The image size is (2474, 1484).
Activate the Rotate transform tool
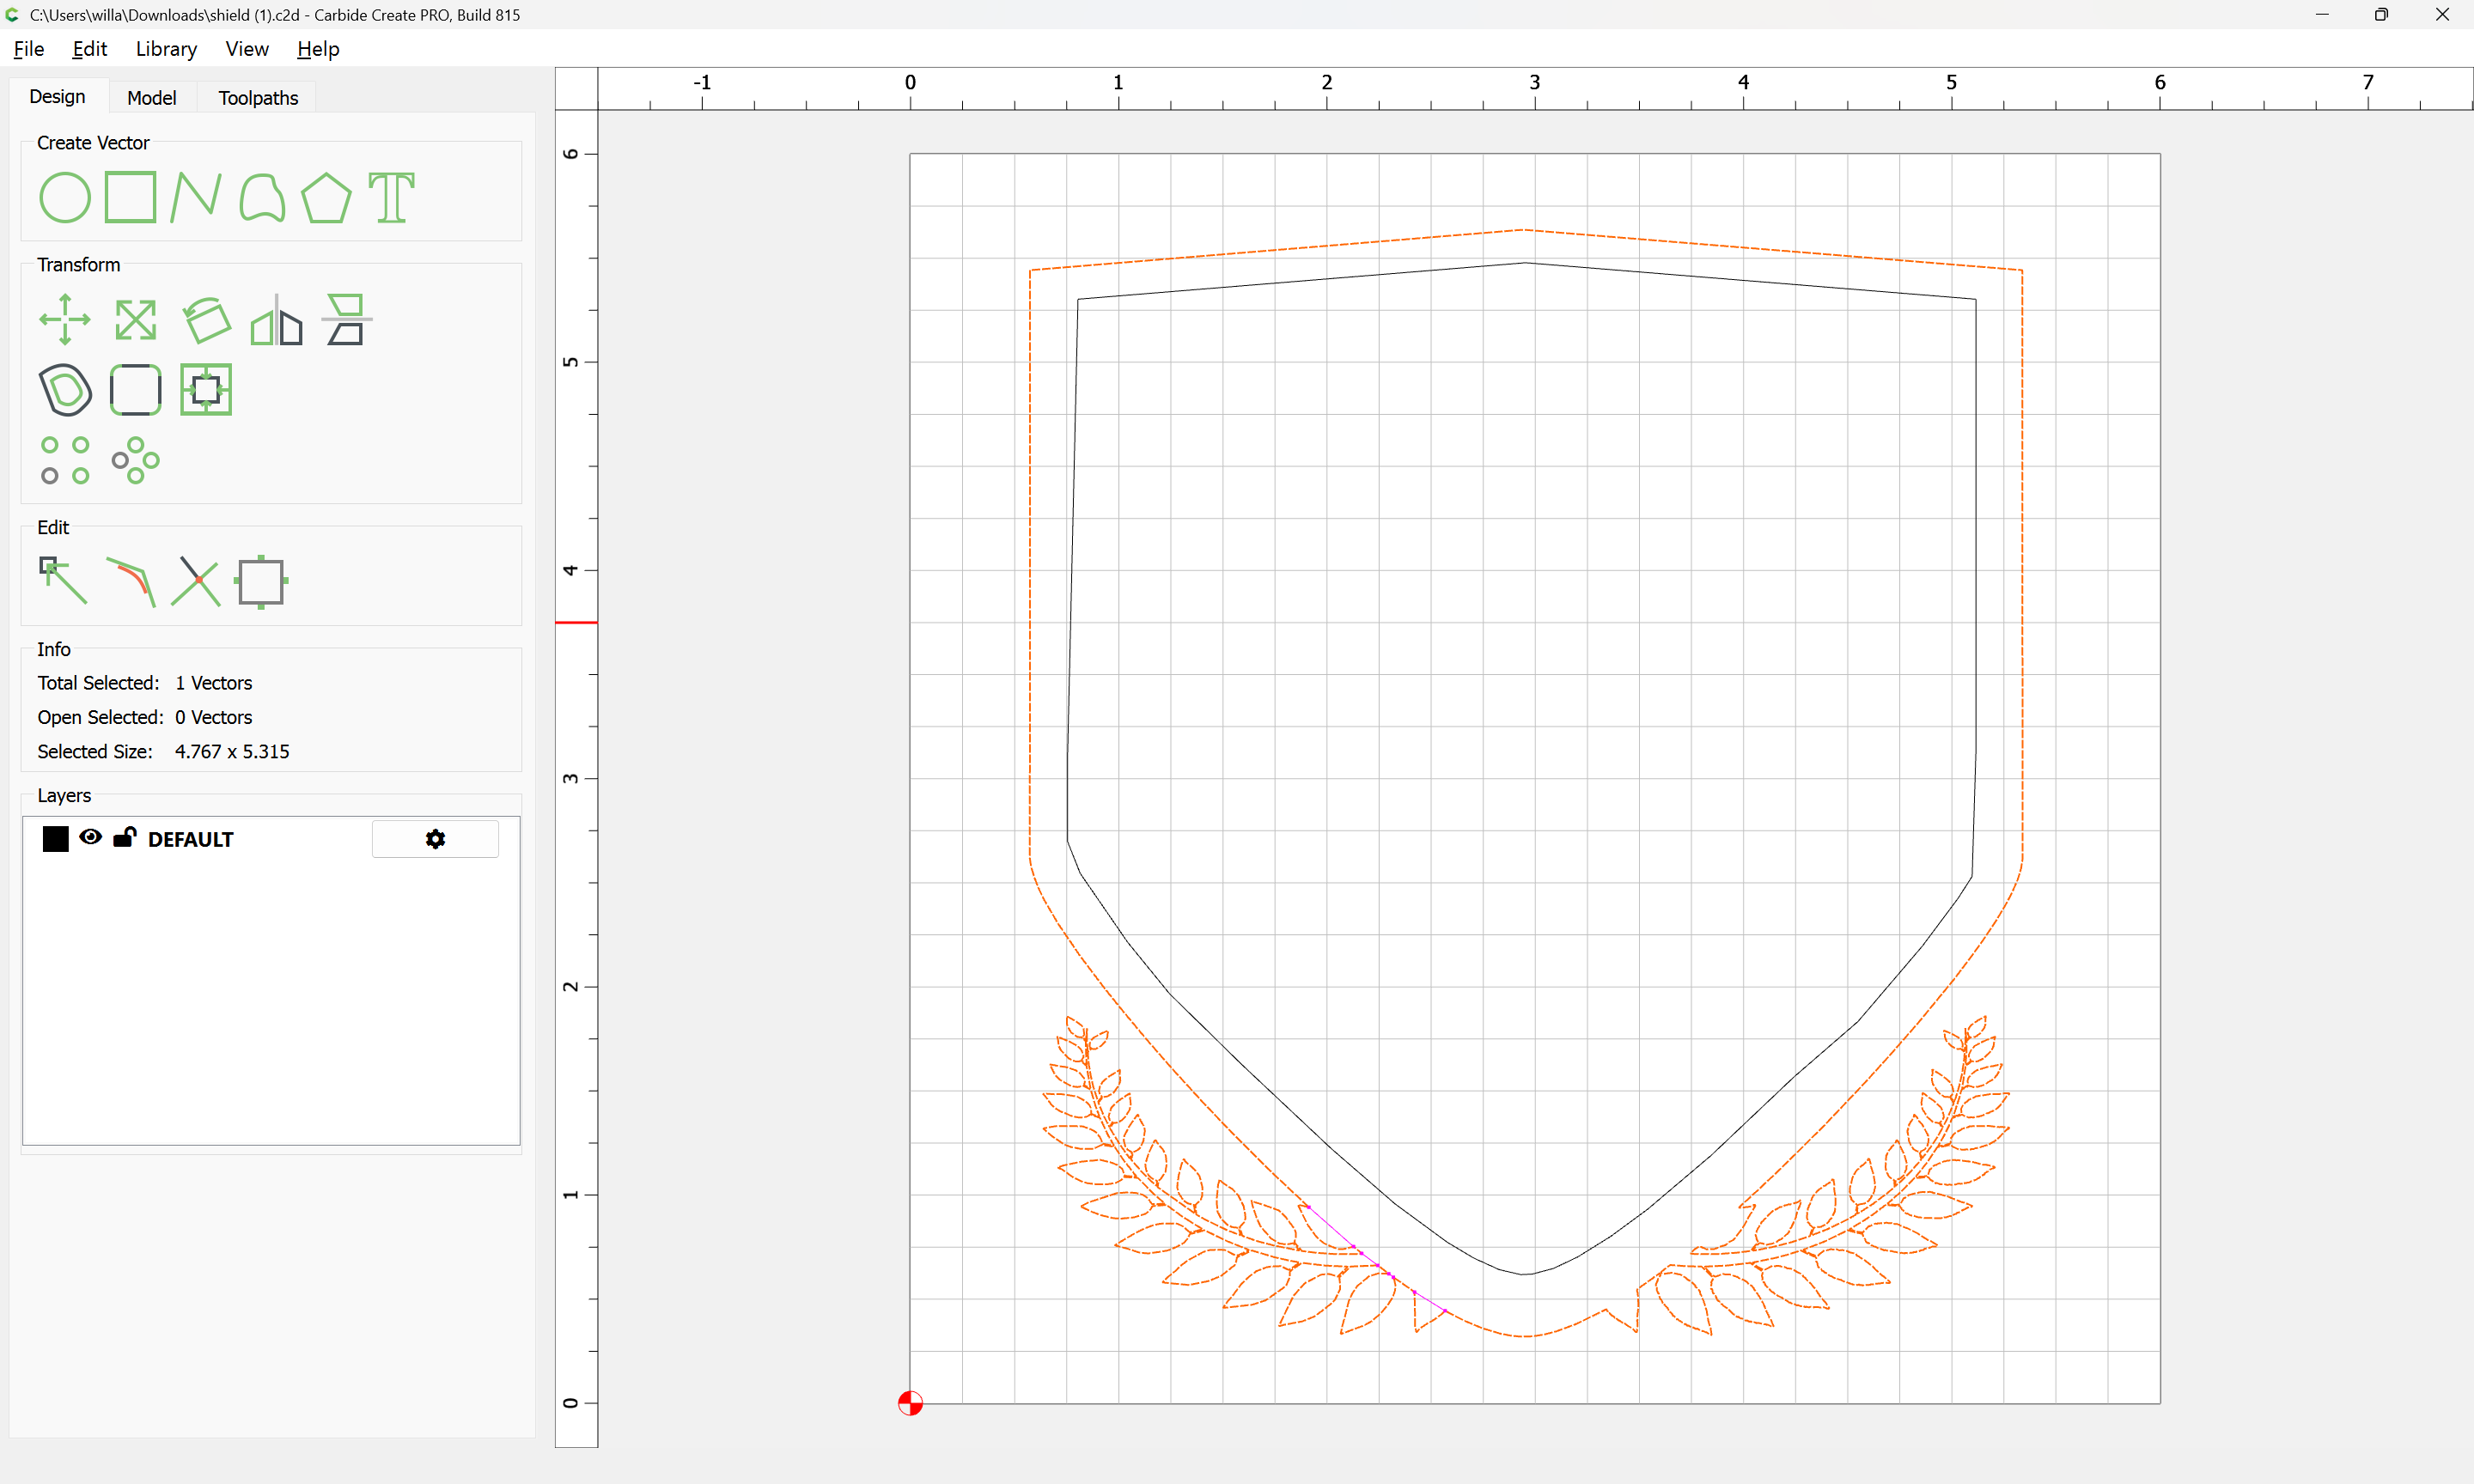click(x=206, y=320)
